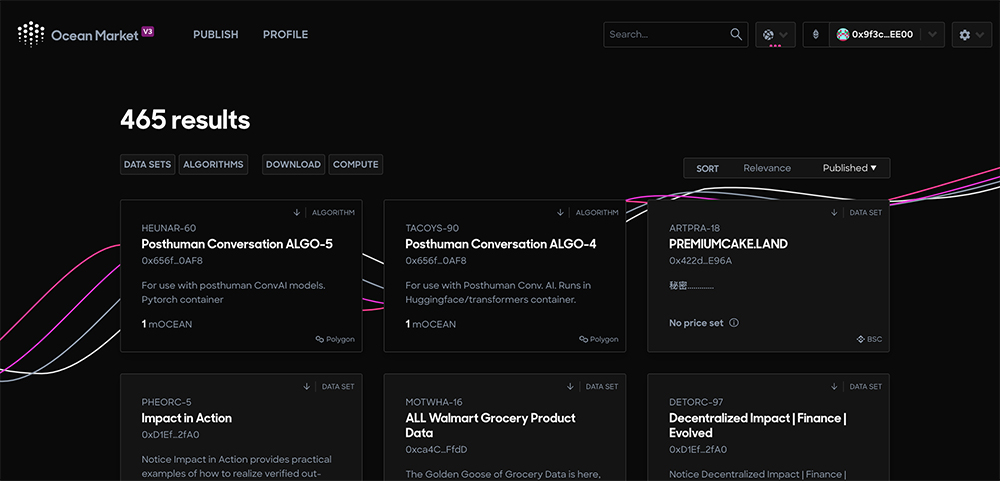Image resolution: width=1000 pixels, height=481 pixels.
Task: Open Posthuman Conversation ALGO-4 asset
Action: click(501, 244)
